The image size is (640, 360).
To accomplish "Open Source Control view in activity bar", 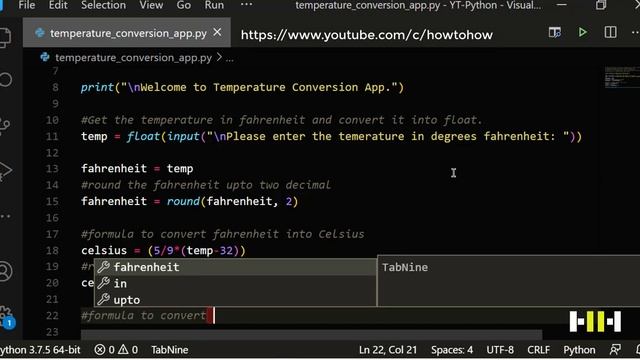I will (5, 125).
